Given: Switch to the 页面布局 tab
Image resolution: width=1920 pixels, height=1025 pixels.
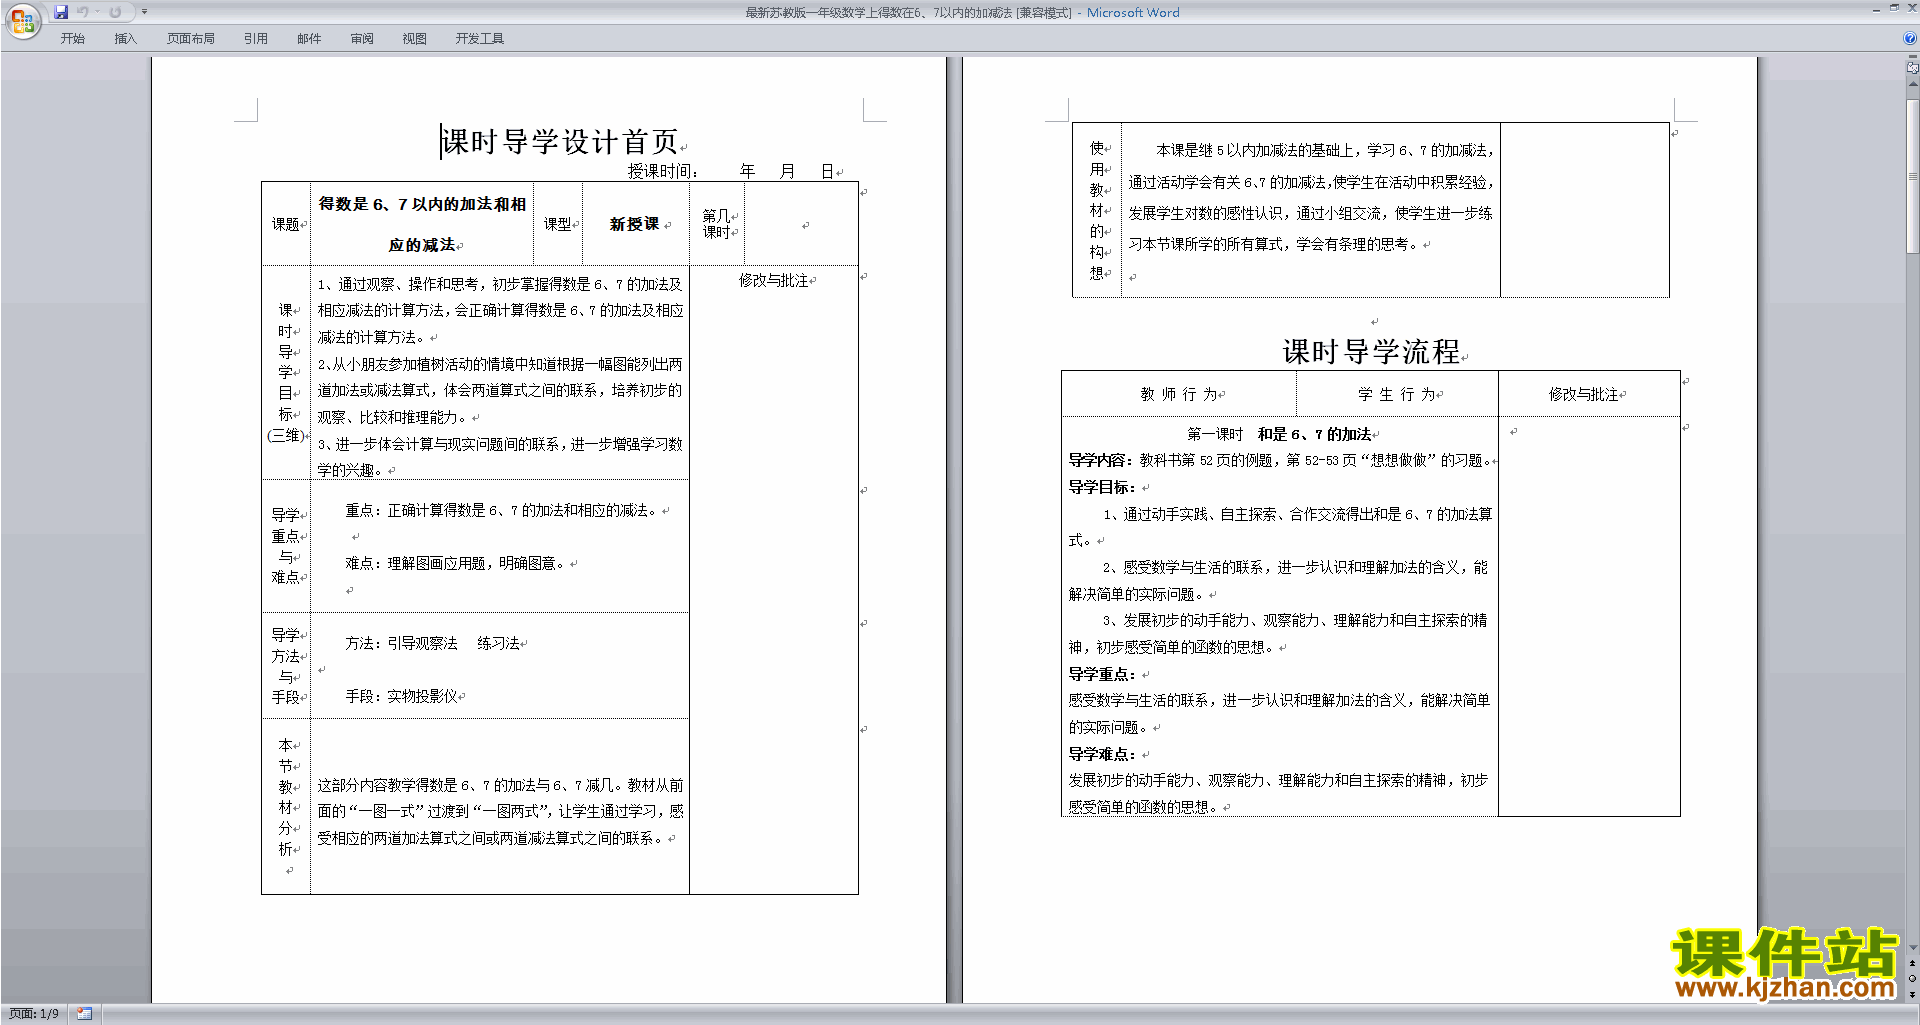Looking at the screenshot, I should pos(190,38).
